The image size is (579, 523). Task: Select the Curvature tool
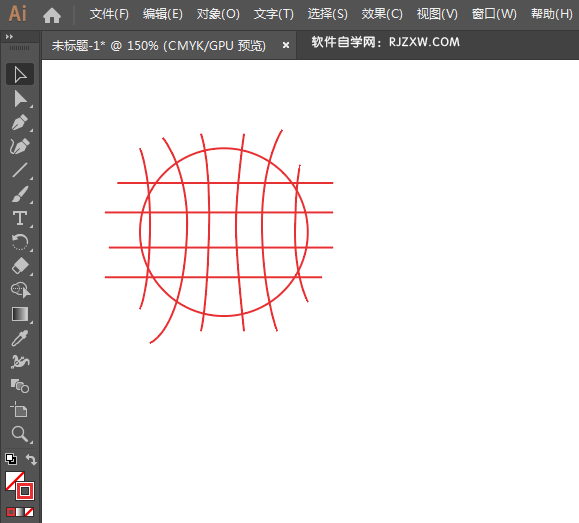(x=20, y=147)
